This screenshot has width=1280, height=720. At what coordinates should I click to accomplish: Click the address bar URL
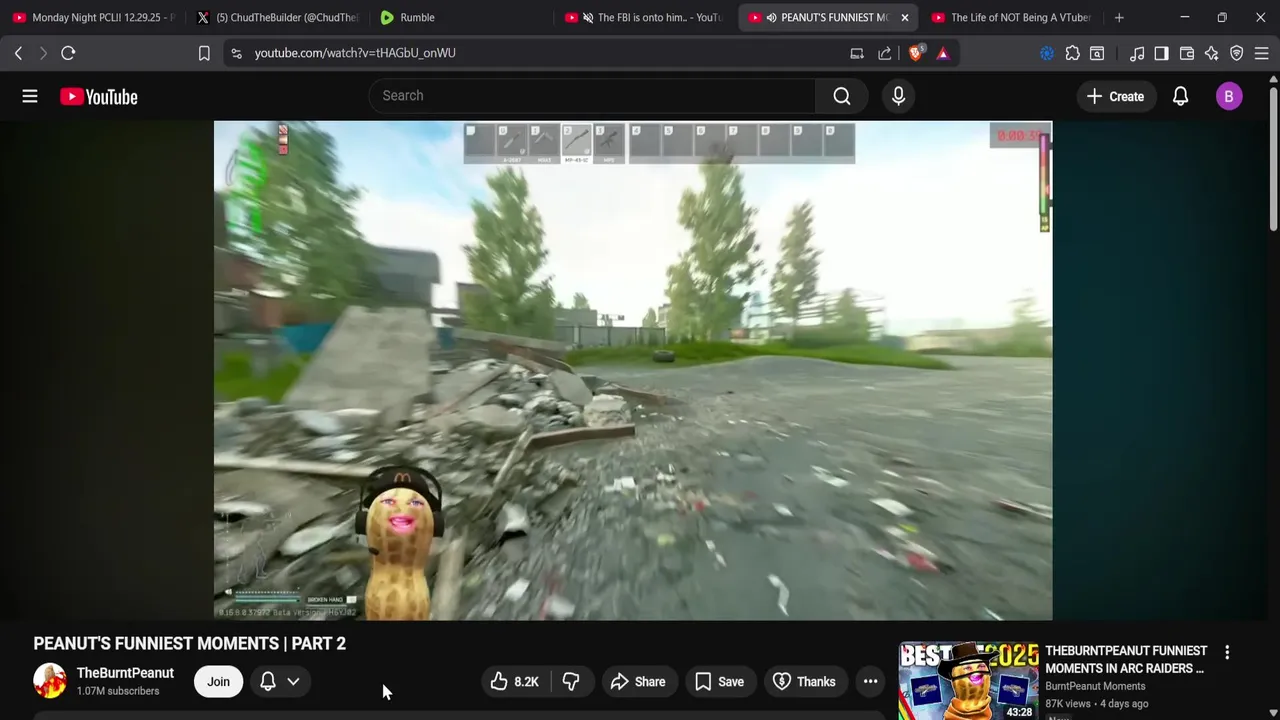click(x=355, y=53)
